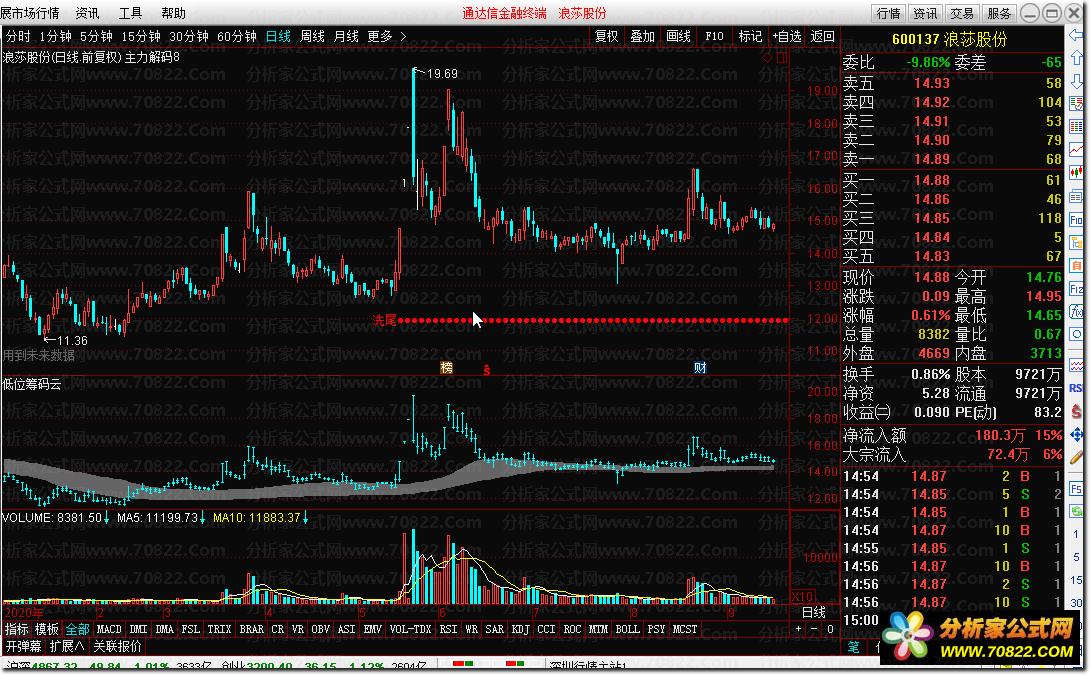Click the green refresh sidebar icon
Viewport: 1092px width, 676px height.
tap(1076, 511)
